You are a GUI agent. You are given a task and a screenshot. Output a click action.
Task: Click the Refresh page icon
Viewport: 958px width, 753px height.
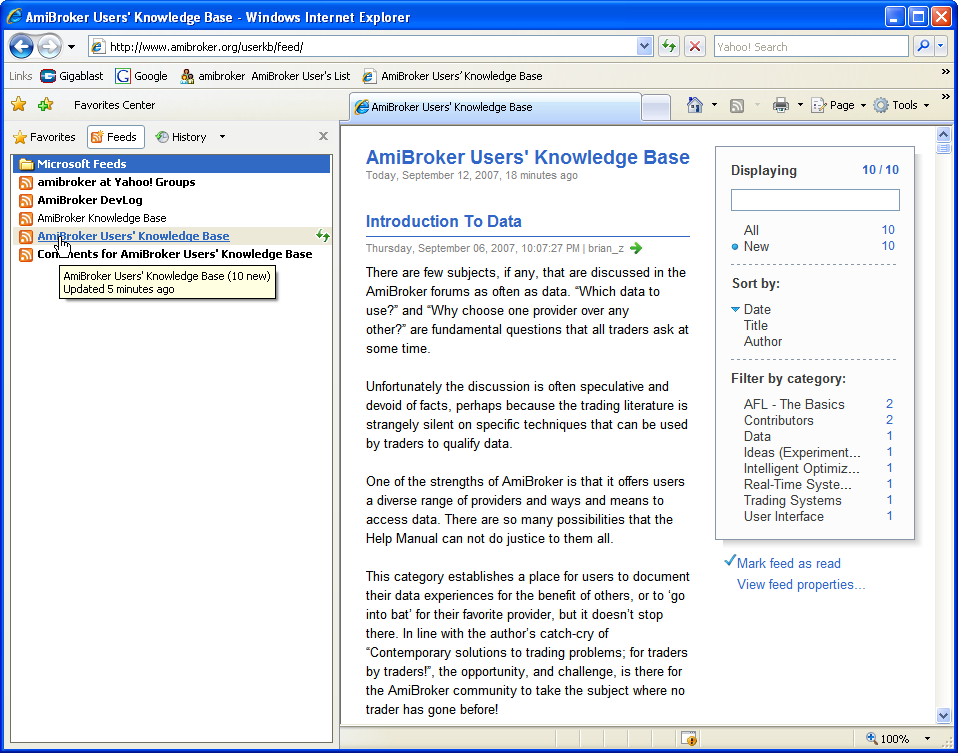point(668,47)
